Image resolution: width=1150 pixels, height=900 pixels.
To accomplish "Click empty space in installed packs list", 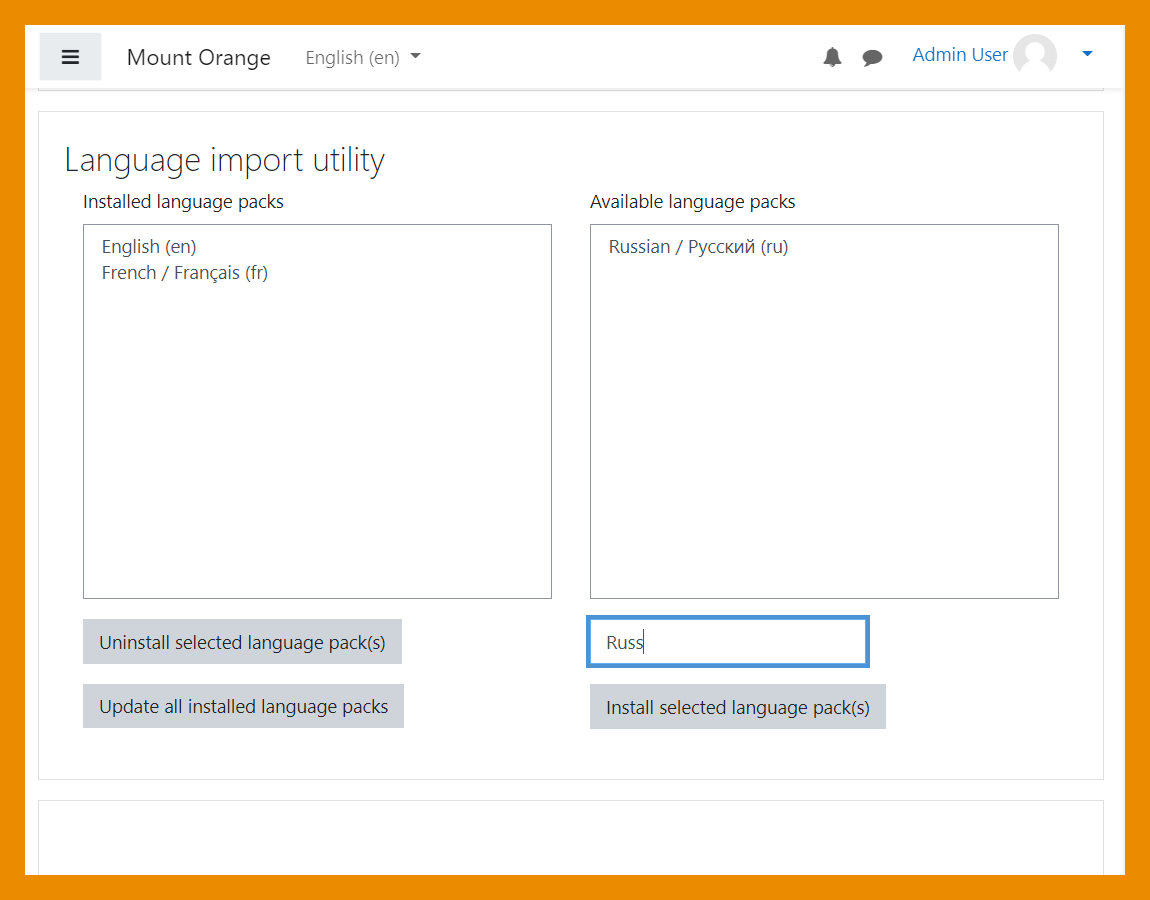I will coord(316,450).
